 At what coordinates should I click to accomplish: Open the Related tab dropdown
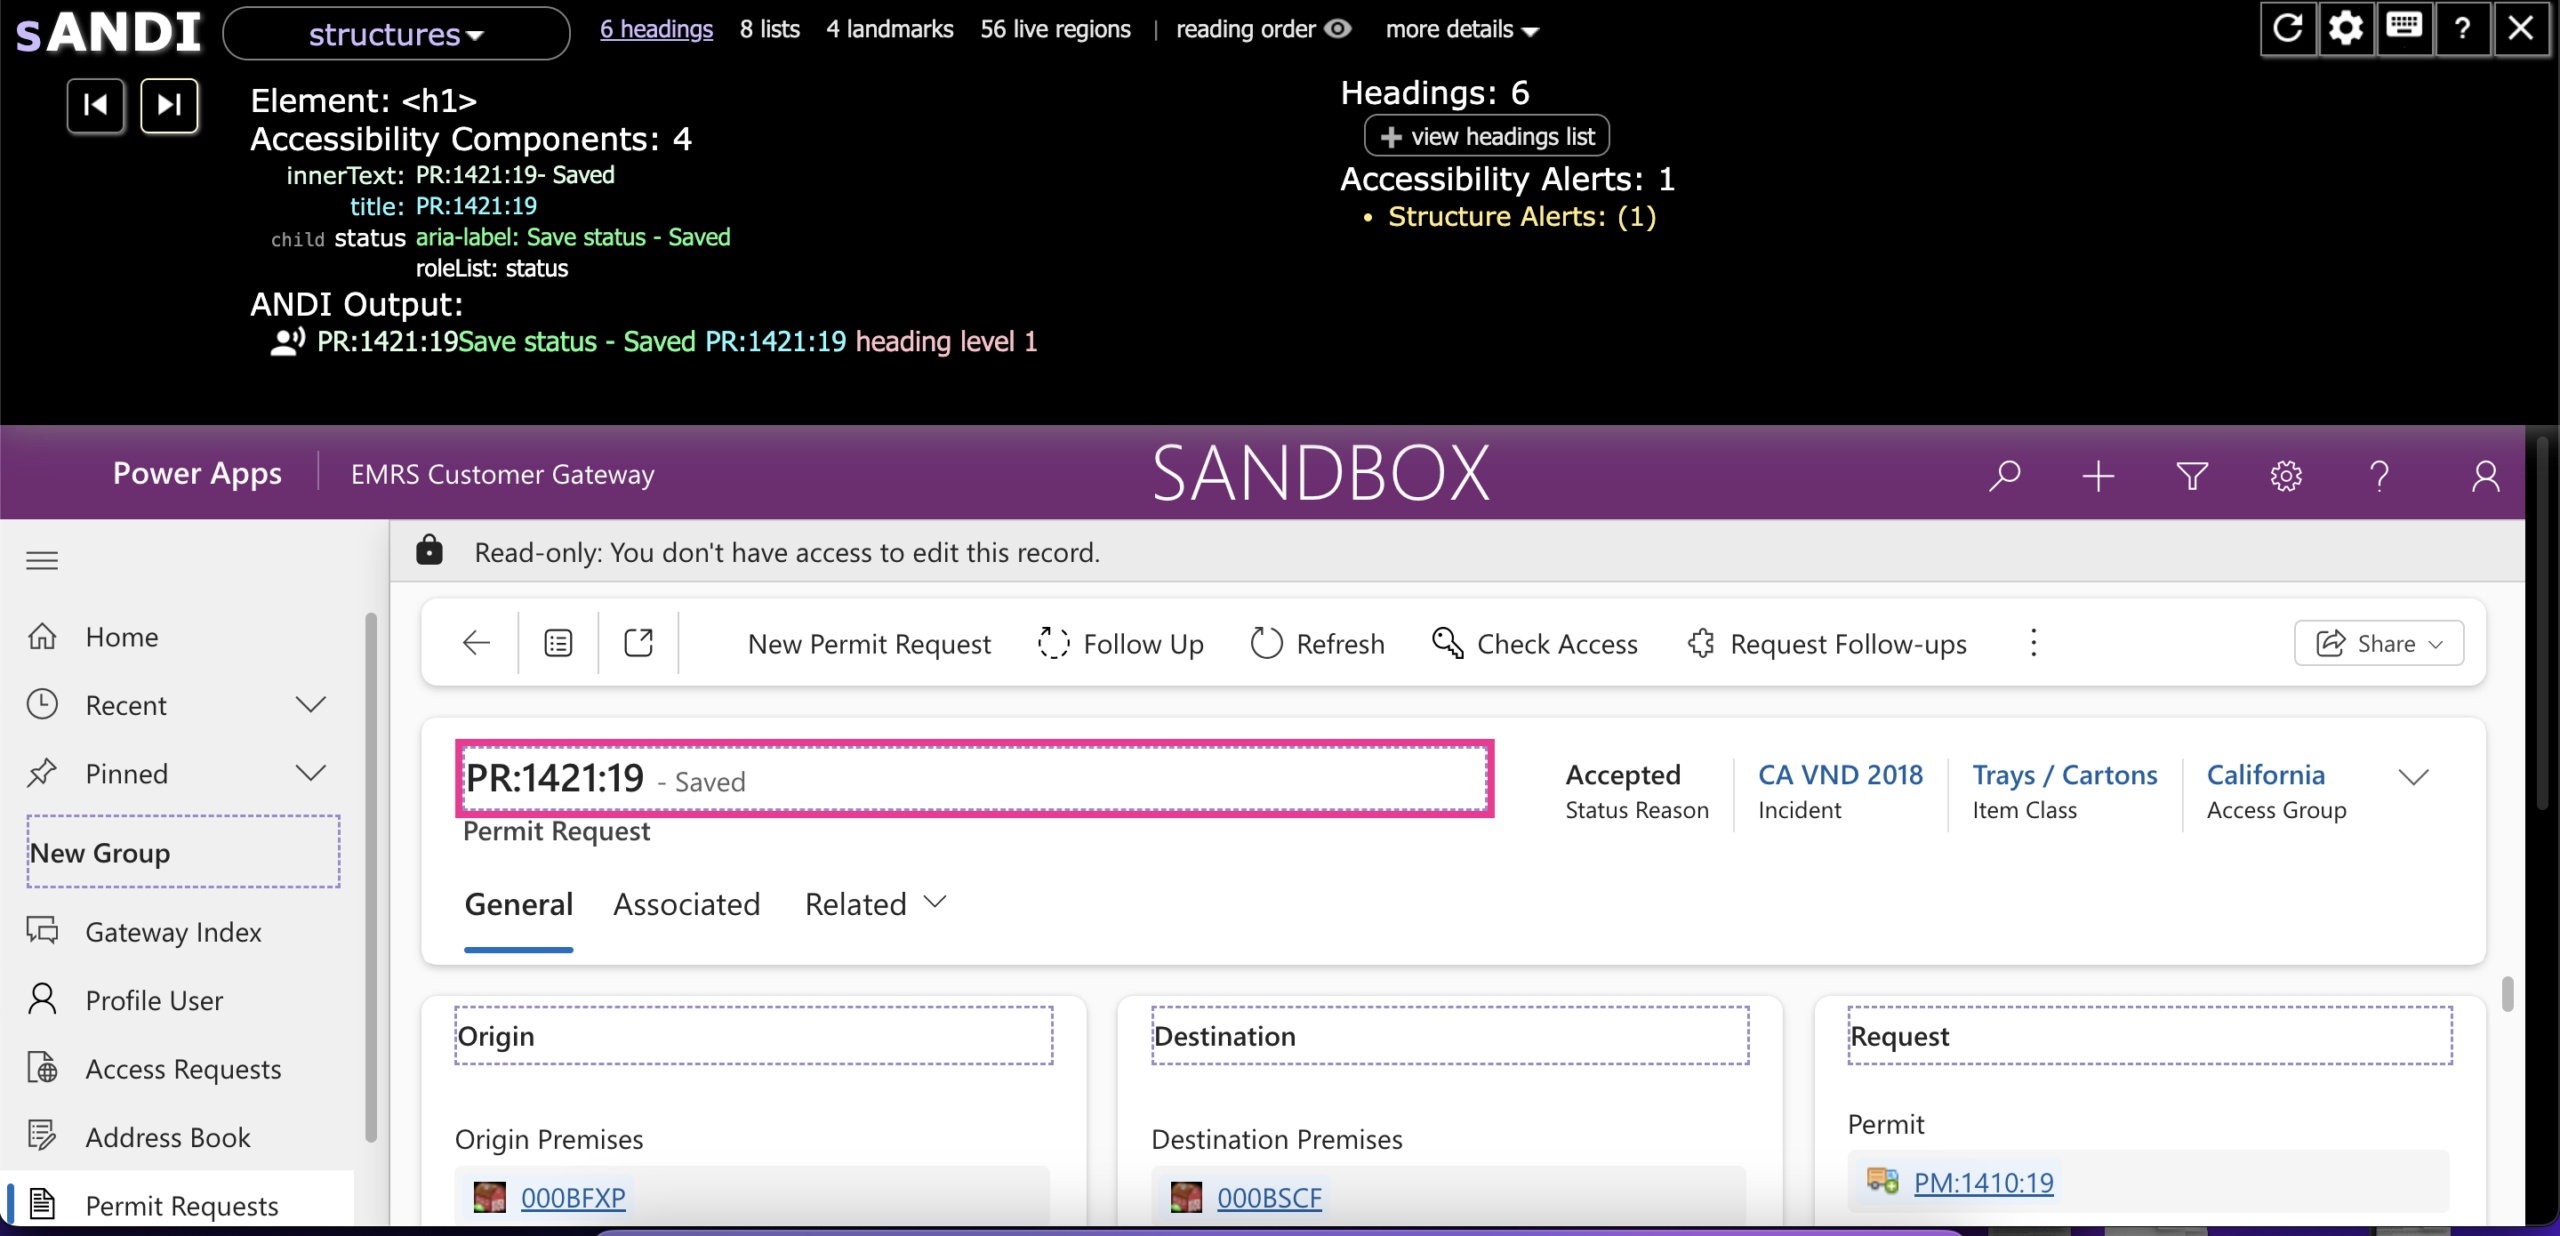coord(876,904)
